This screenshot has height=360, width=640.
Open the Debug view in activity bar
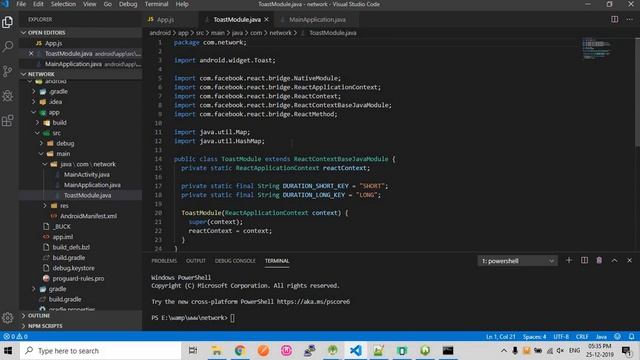pyautogui.click(x=7, y=96)
